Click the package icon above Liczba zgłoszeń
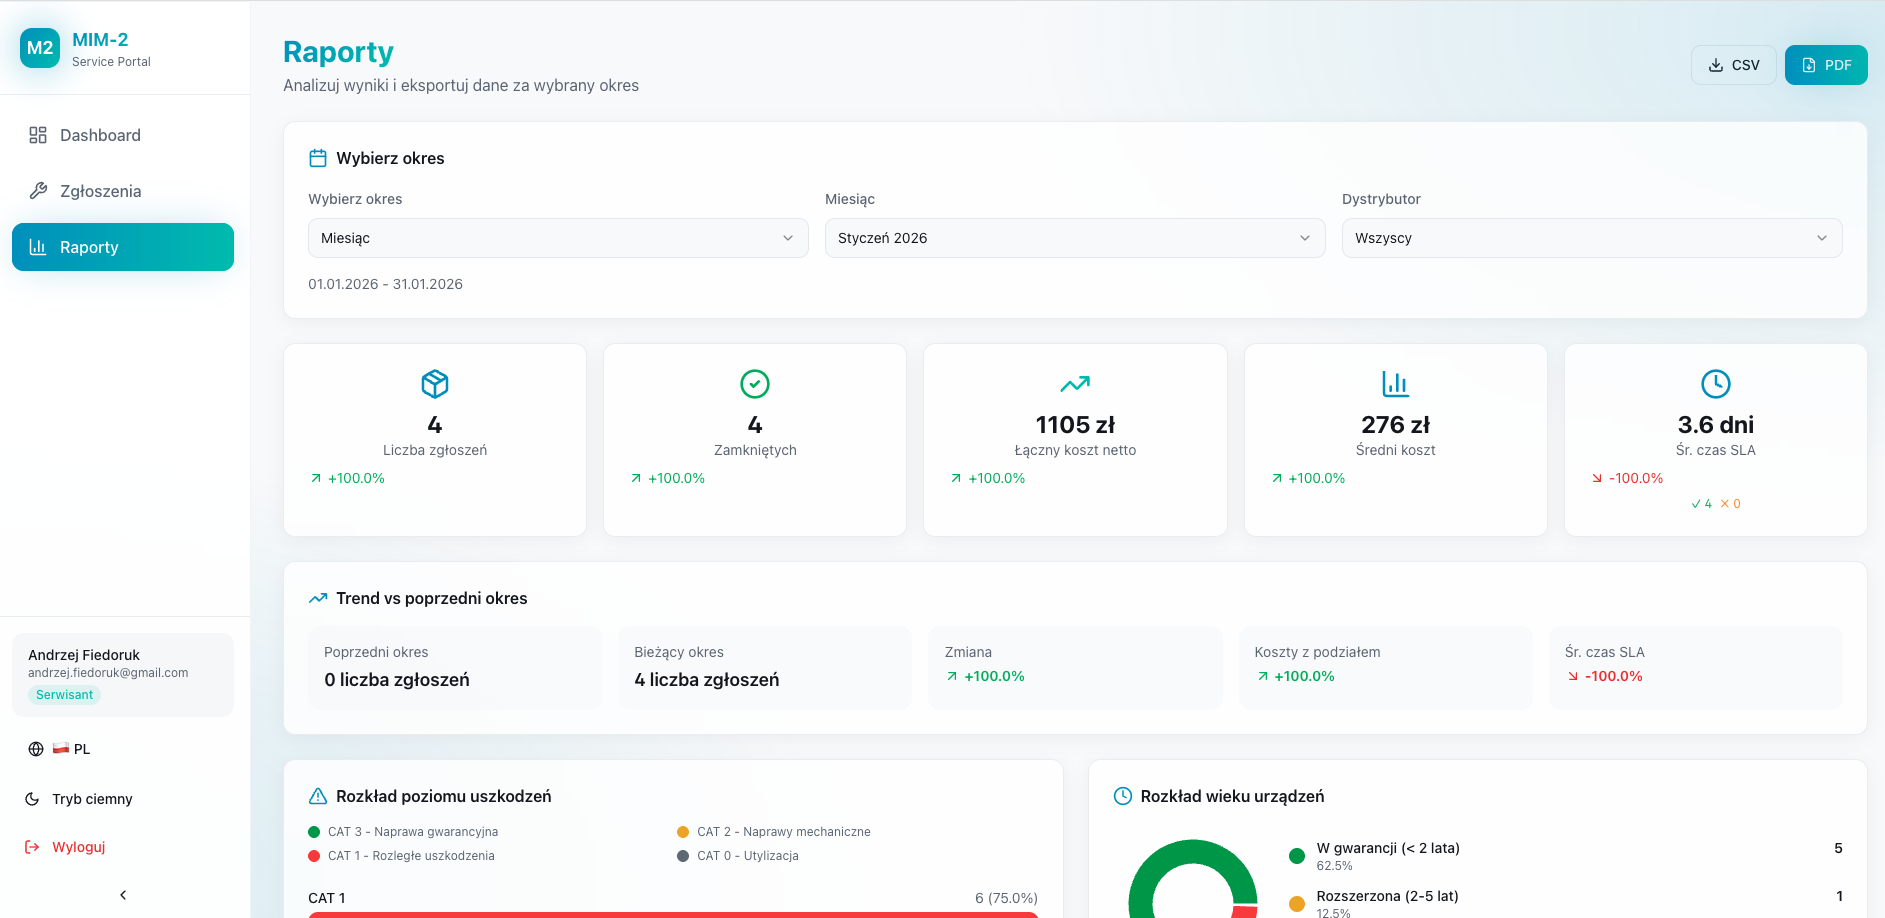This screenshot has width=1885, height=918. pos(435,384)
